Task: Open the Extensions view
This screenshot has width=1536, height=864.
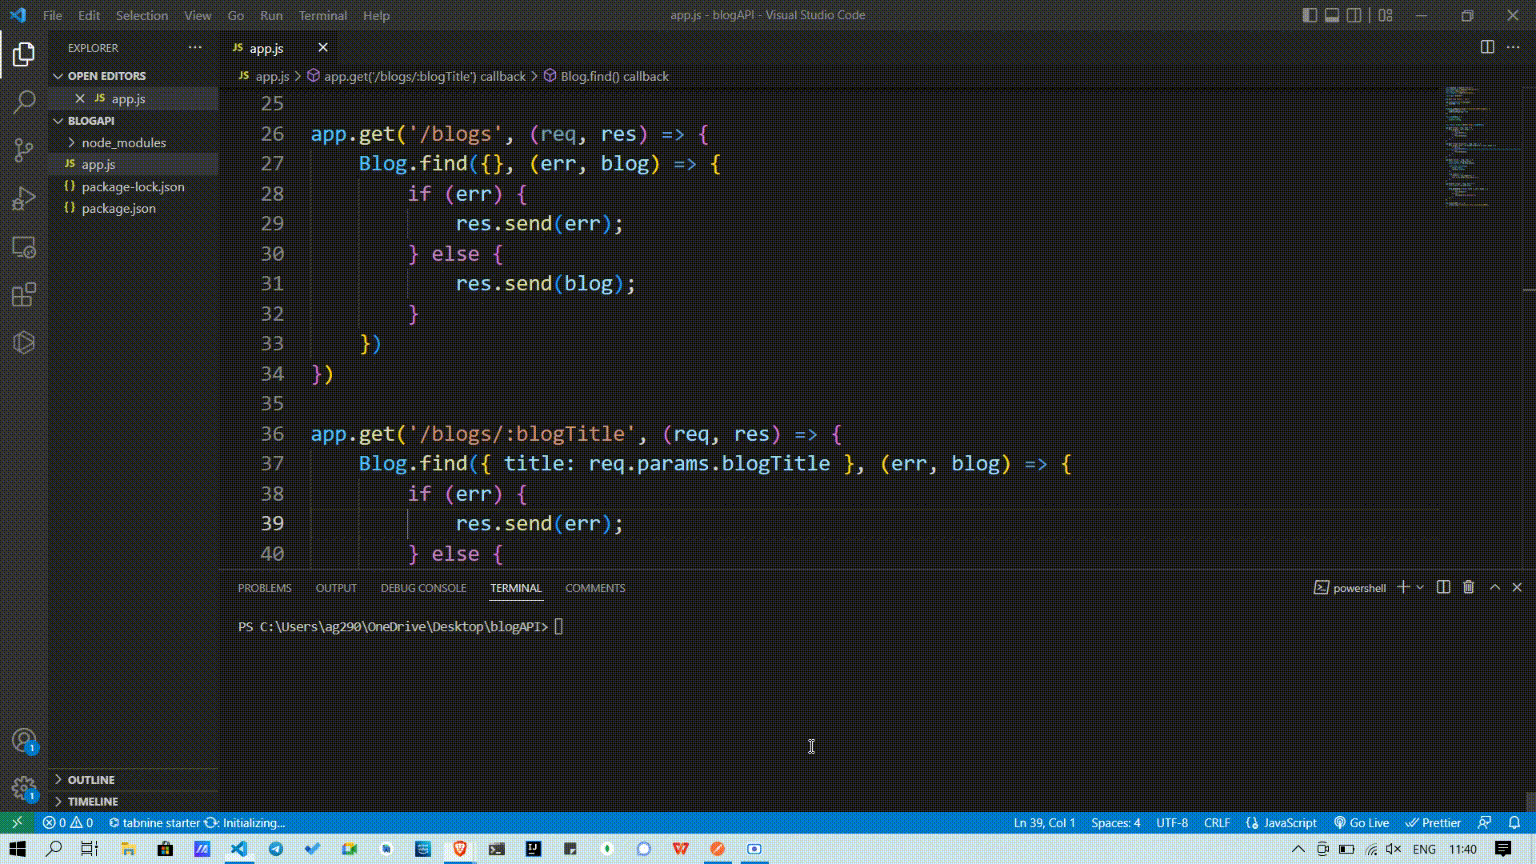Action: (x=24, y=295)
